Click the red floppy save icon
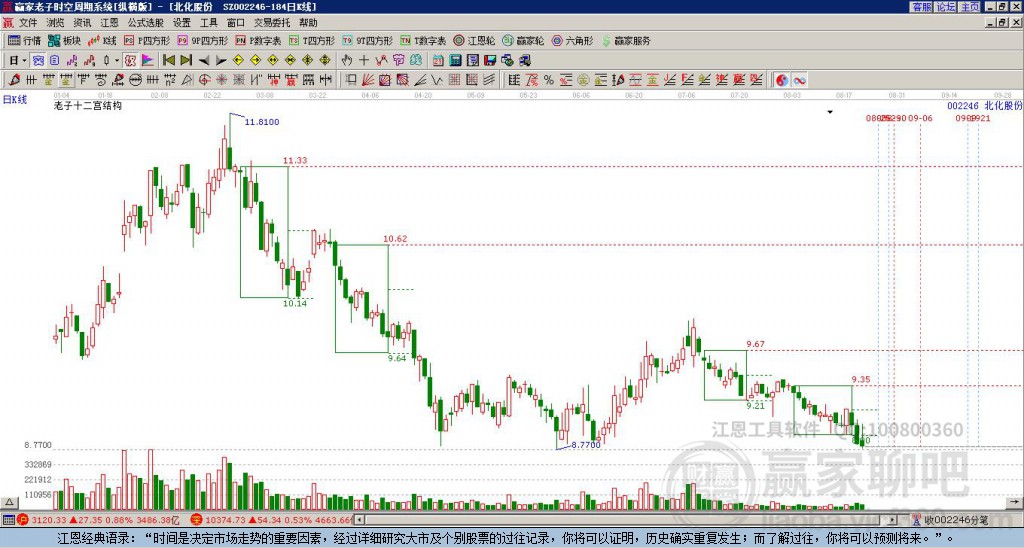1024x548 pixels. 490,61
